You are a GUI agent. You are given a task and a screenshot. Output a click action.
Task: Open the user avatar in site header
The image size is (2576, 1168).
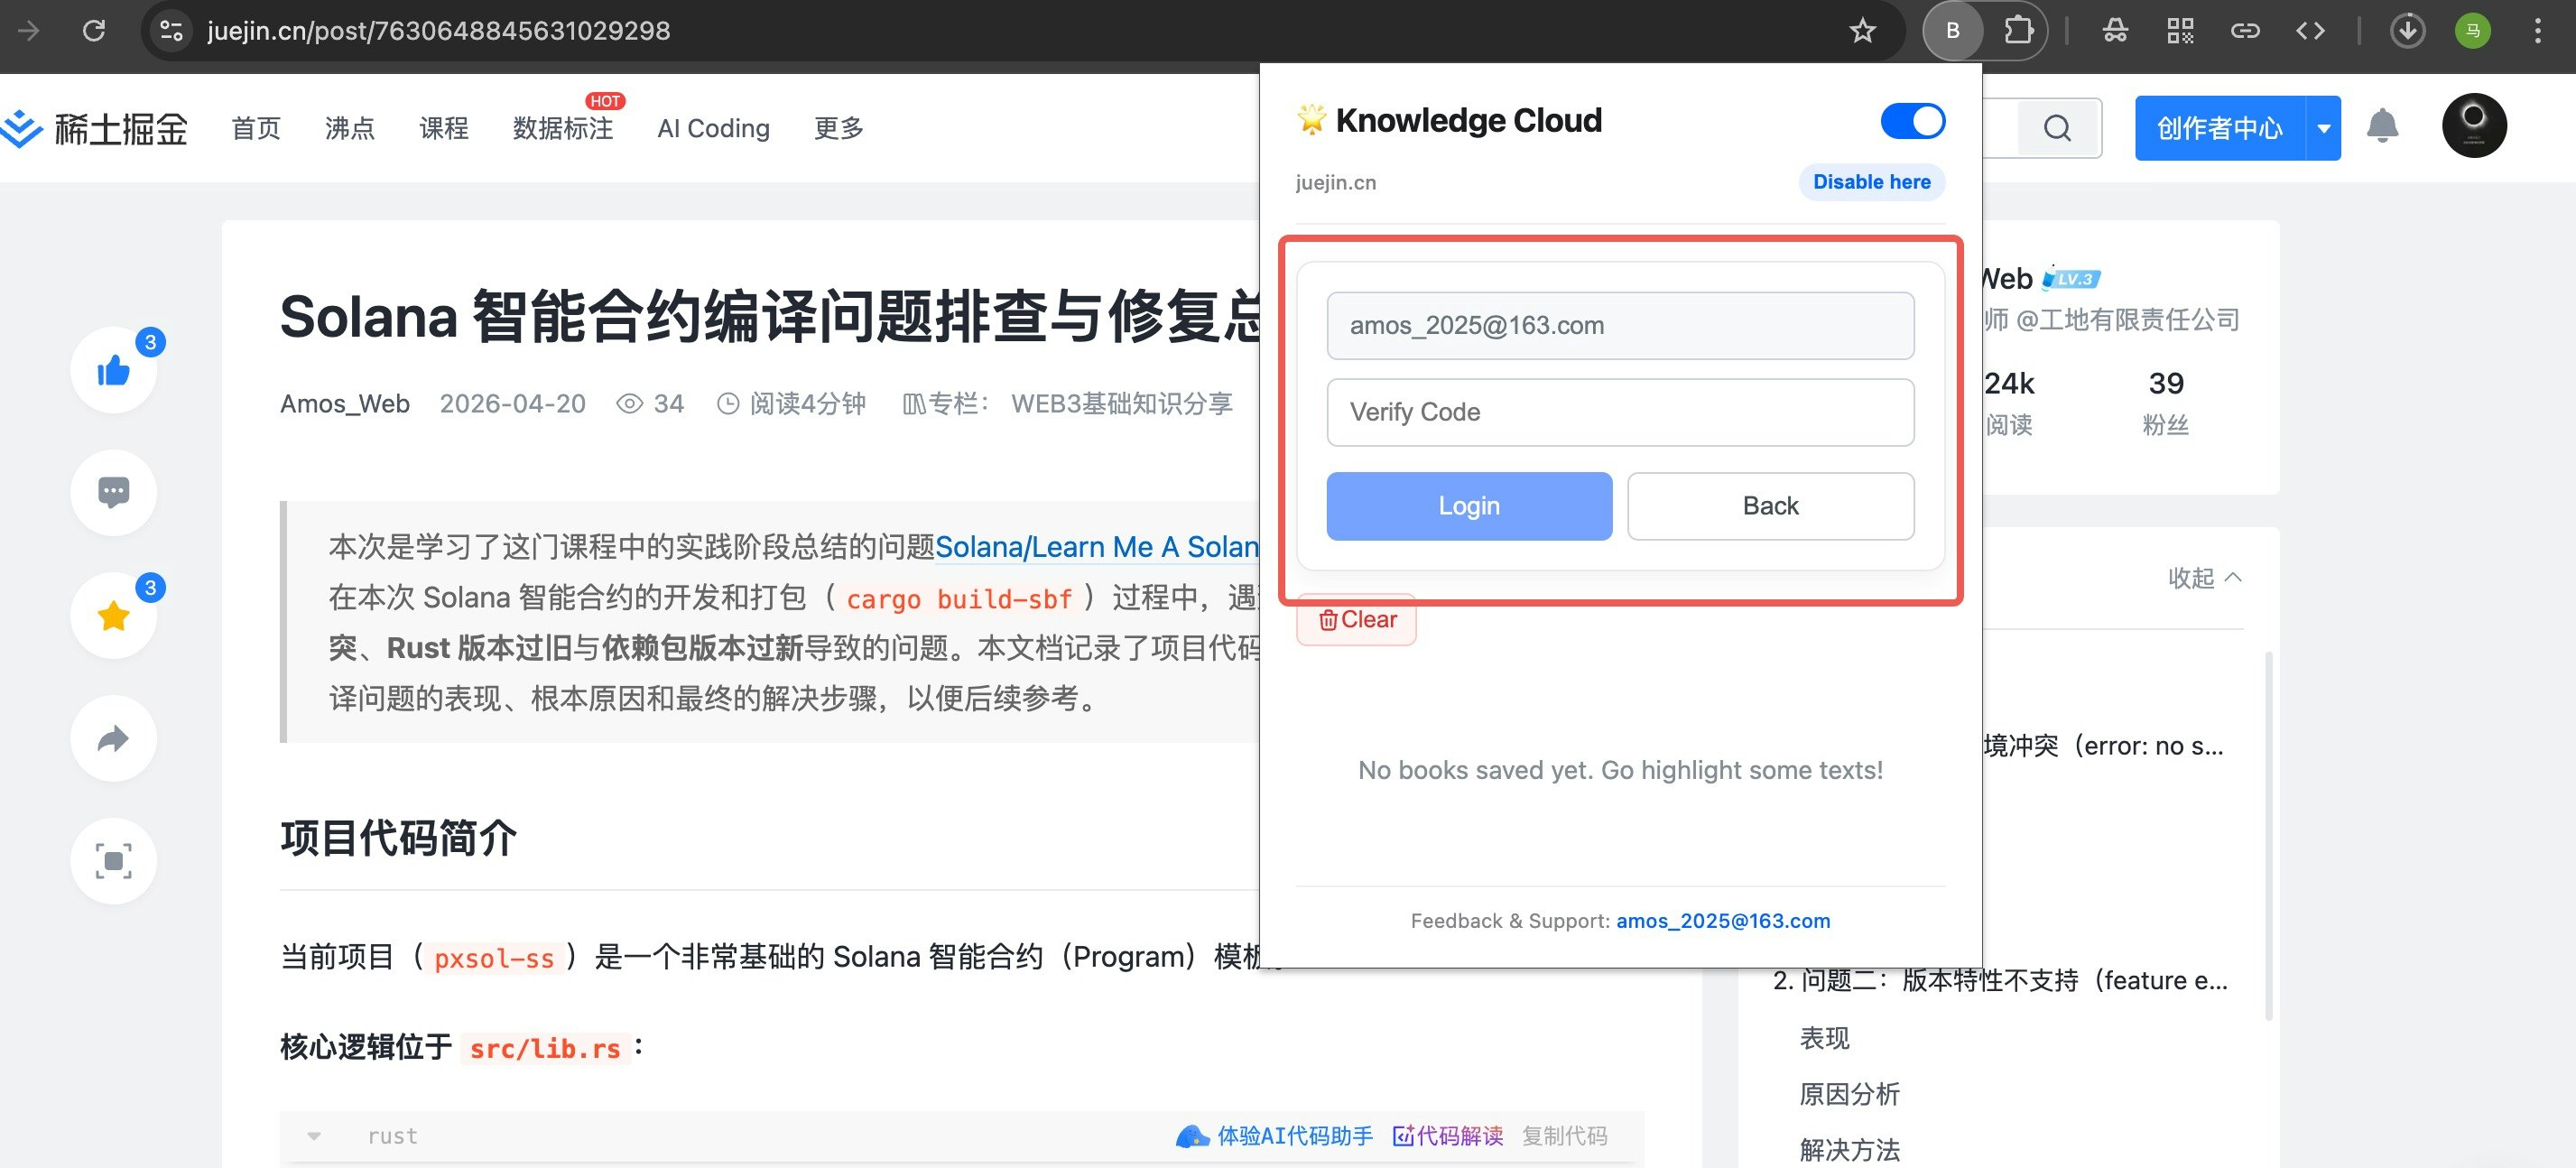point(2473,126)
